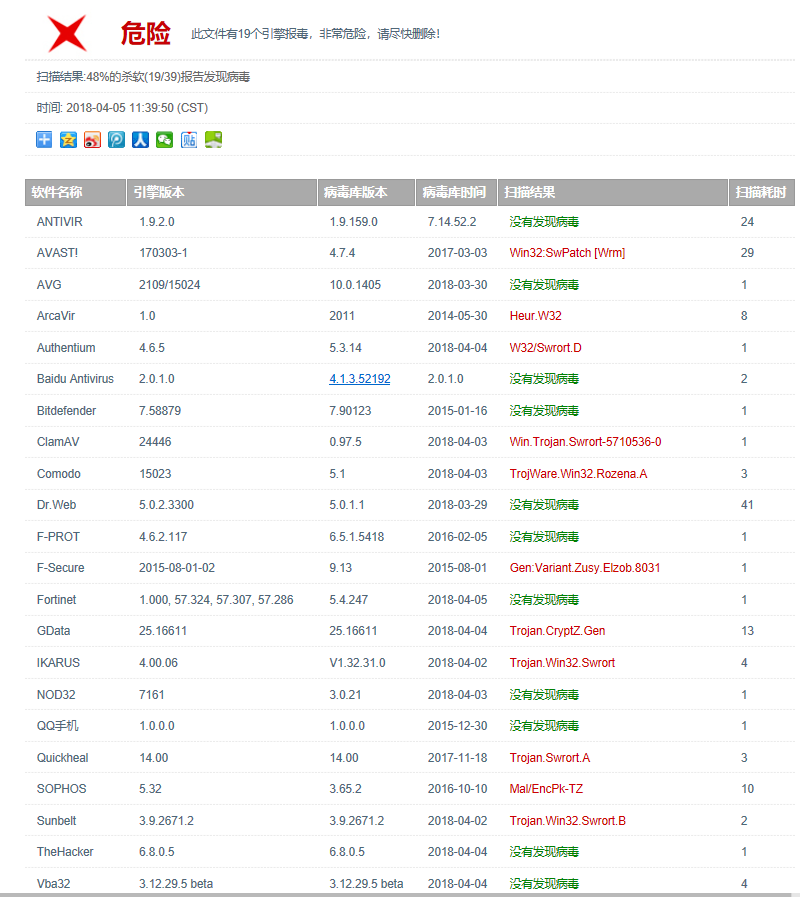
Task: Click Trojan.CryptZ.Gen scan result
Action: [x=557, y=630]
